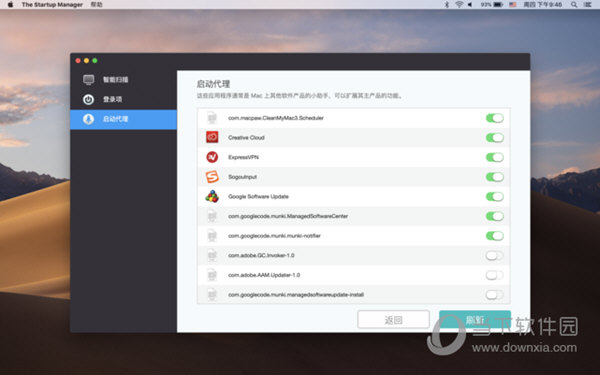This screenshot has width=600, height=375.
Task: Open the Smart Scan sidebar icon
Action: tap(88, 80)
